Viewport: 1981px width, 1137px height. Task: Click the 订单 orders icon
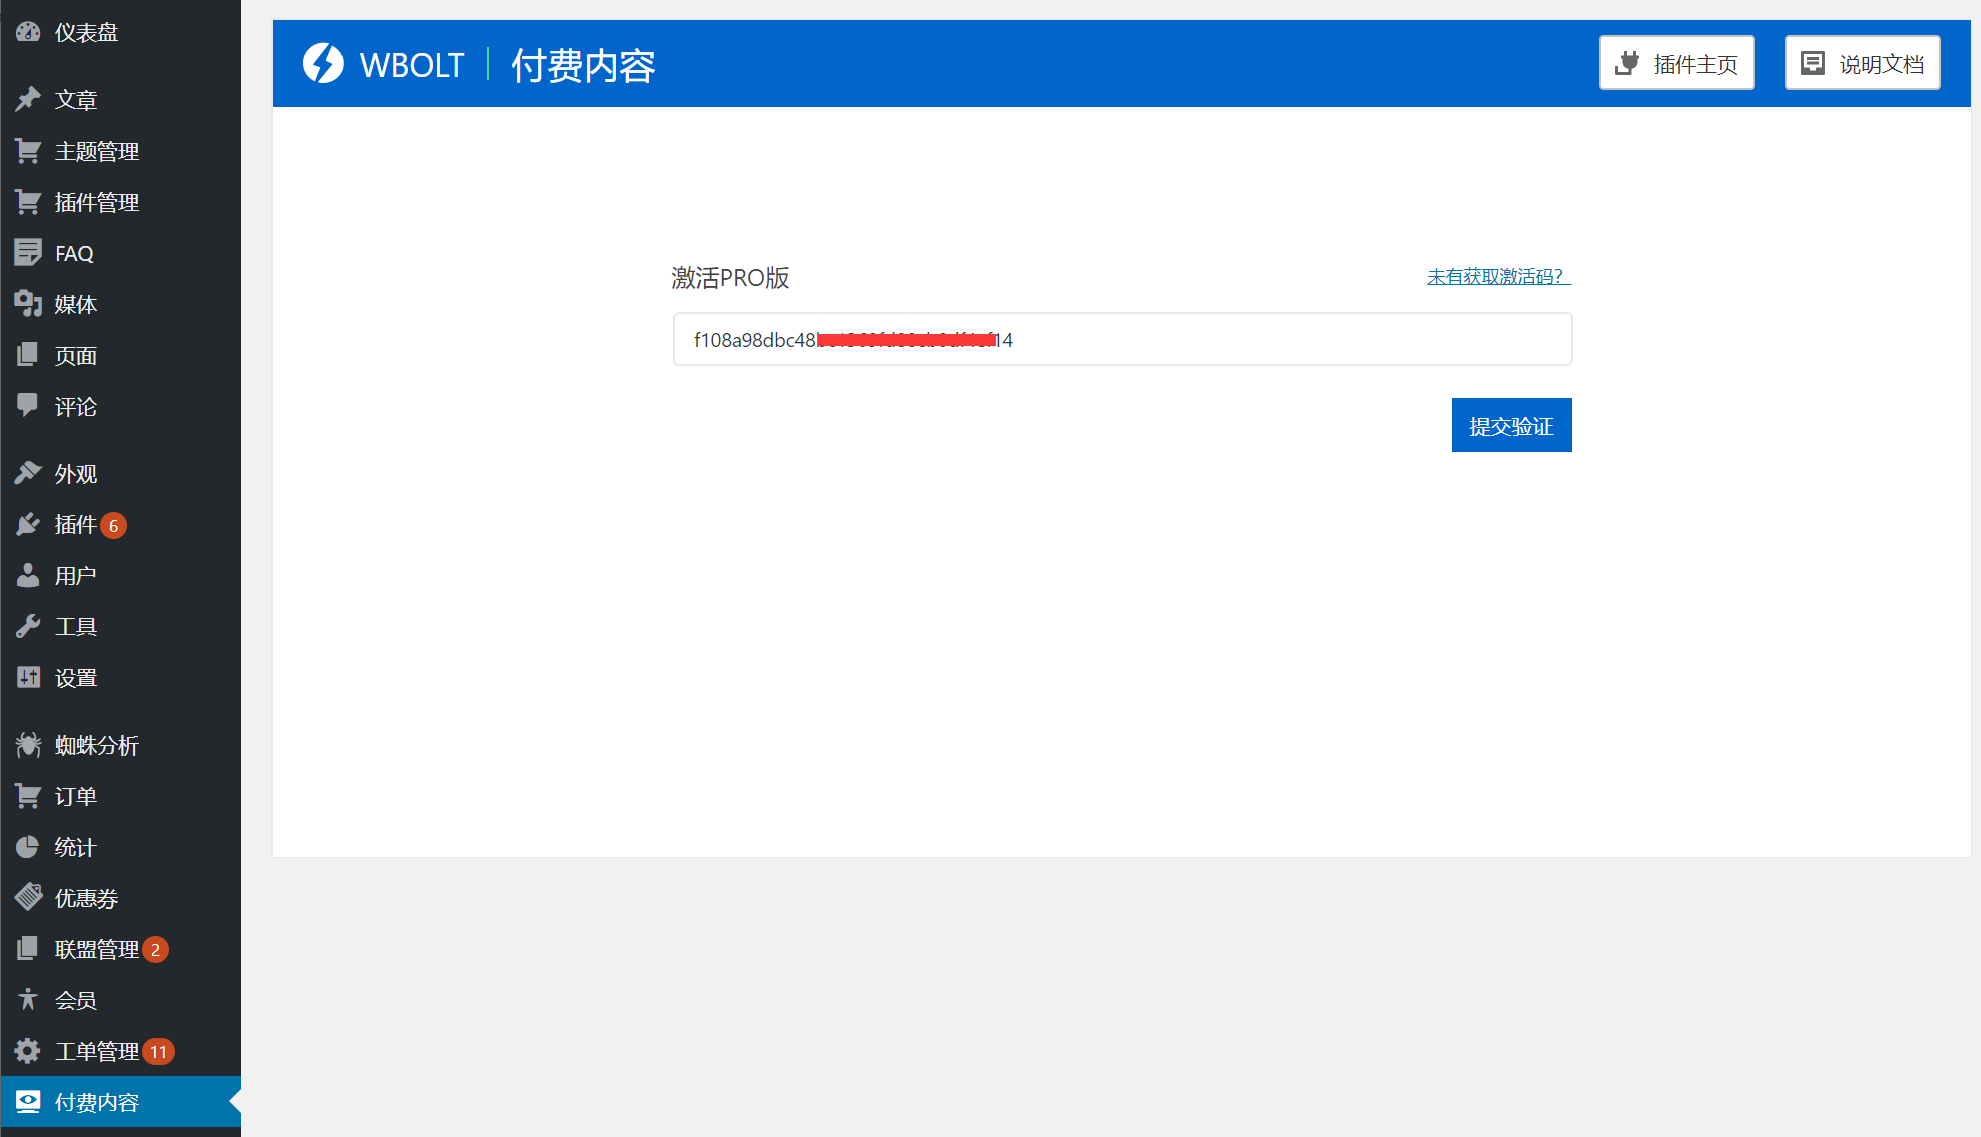coord(27,796)
